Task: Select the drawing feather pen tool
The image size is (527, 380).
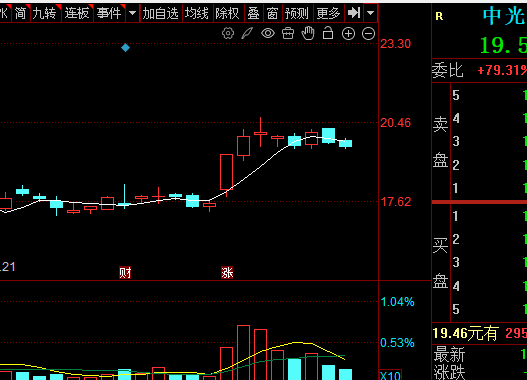Action: (247, 33)
